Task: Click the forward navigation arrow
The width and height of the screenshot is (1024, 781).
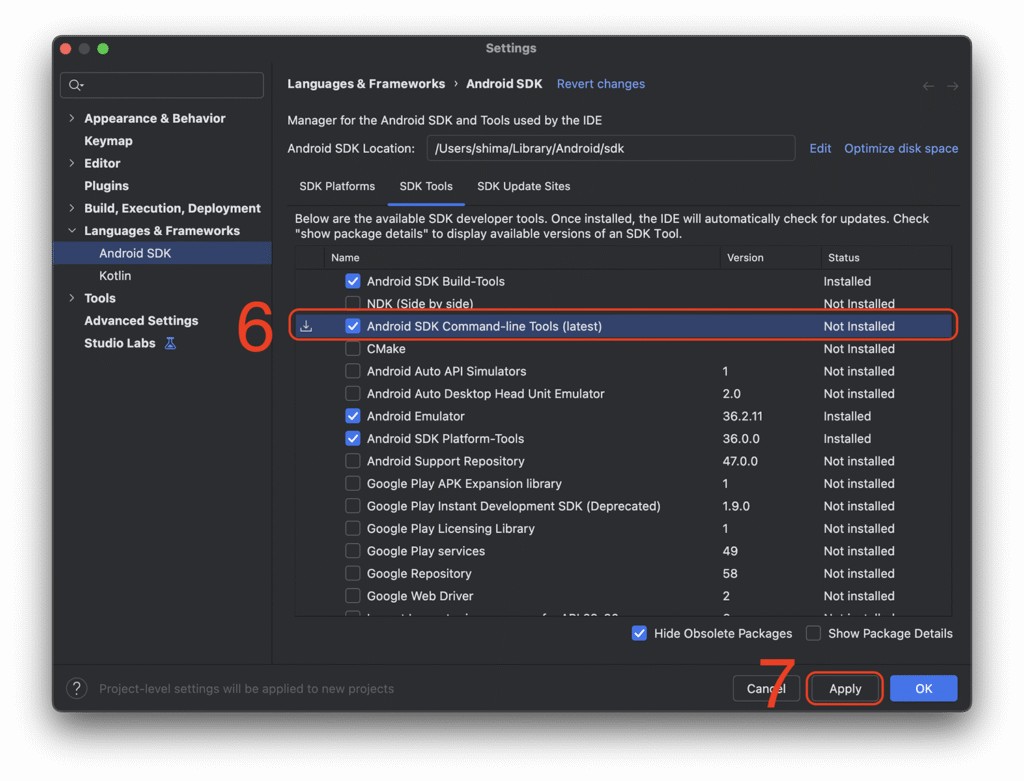Action: pyautogui.click(x=953, y=86)
